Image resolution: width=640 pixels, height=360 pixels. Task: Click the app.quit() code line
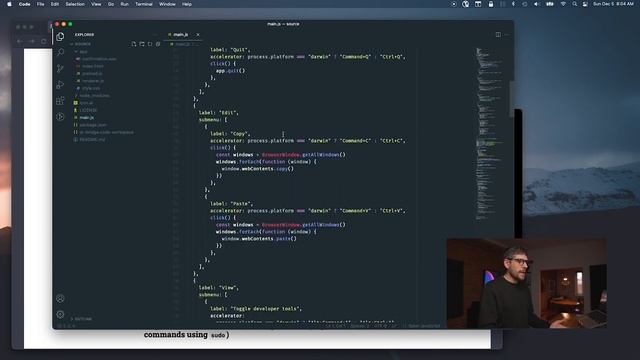231,71
